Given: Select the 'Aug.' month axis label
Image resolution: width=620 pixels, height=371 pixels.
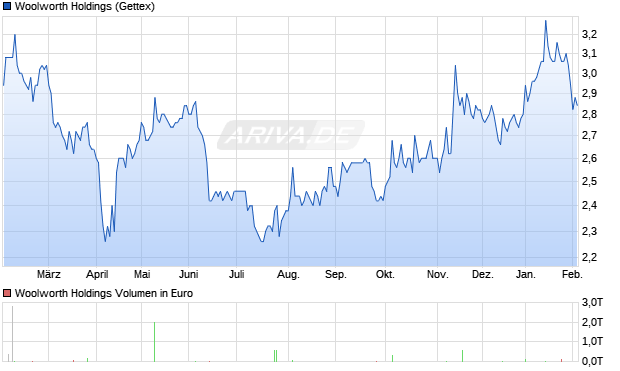Looking at the screenshot, I should click(x=288, y=274).
